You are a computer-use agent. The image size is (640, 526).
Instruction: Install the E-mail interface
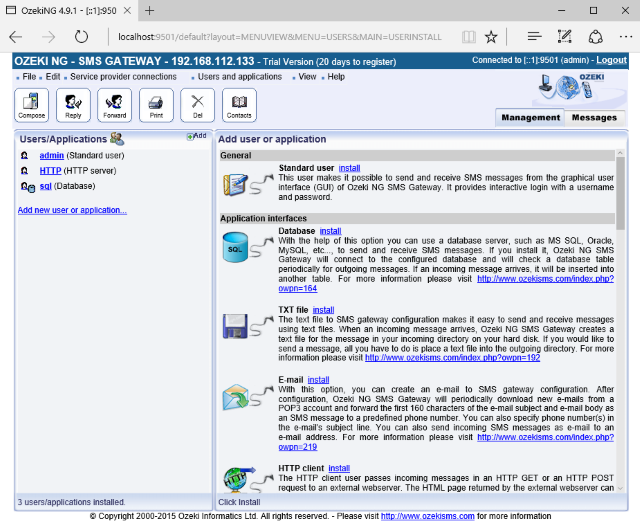(x=318, y=380)
